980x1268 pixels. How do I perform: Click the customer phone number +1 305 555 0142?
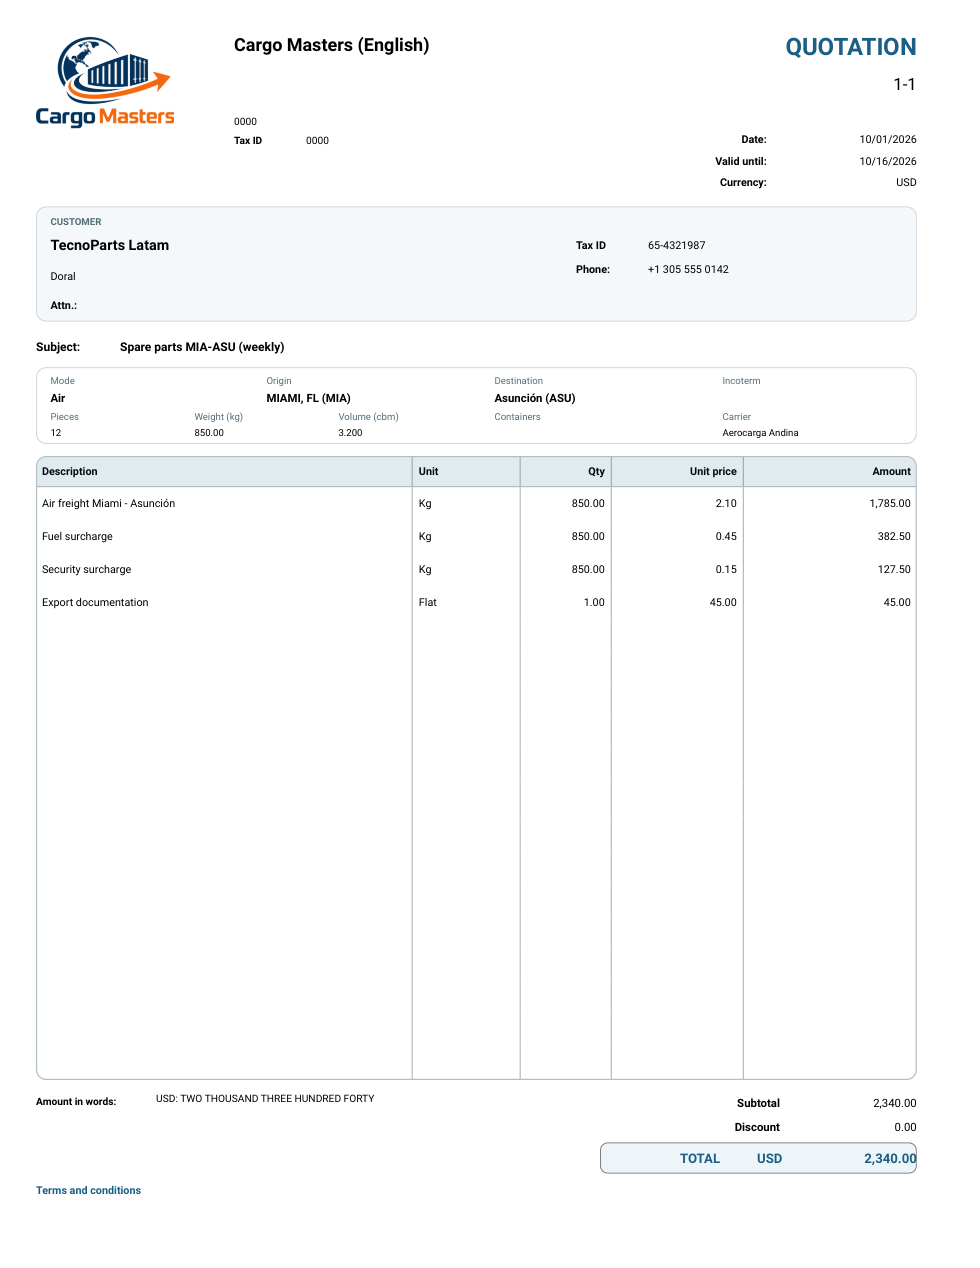(x=688, y=269)
